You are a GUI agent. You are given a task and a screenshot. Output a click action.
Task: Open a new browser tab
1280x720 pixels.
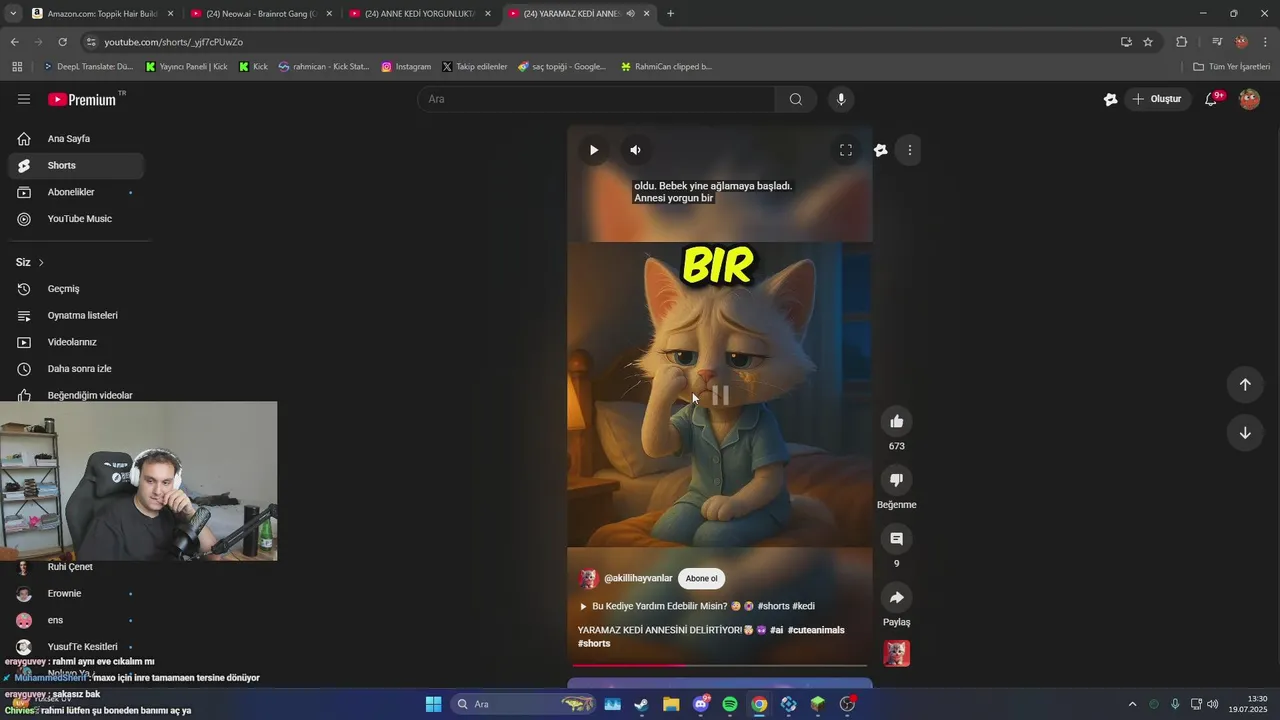670,14
